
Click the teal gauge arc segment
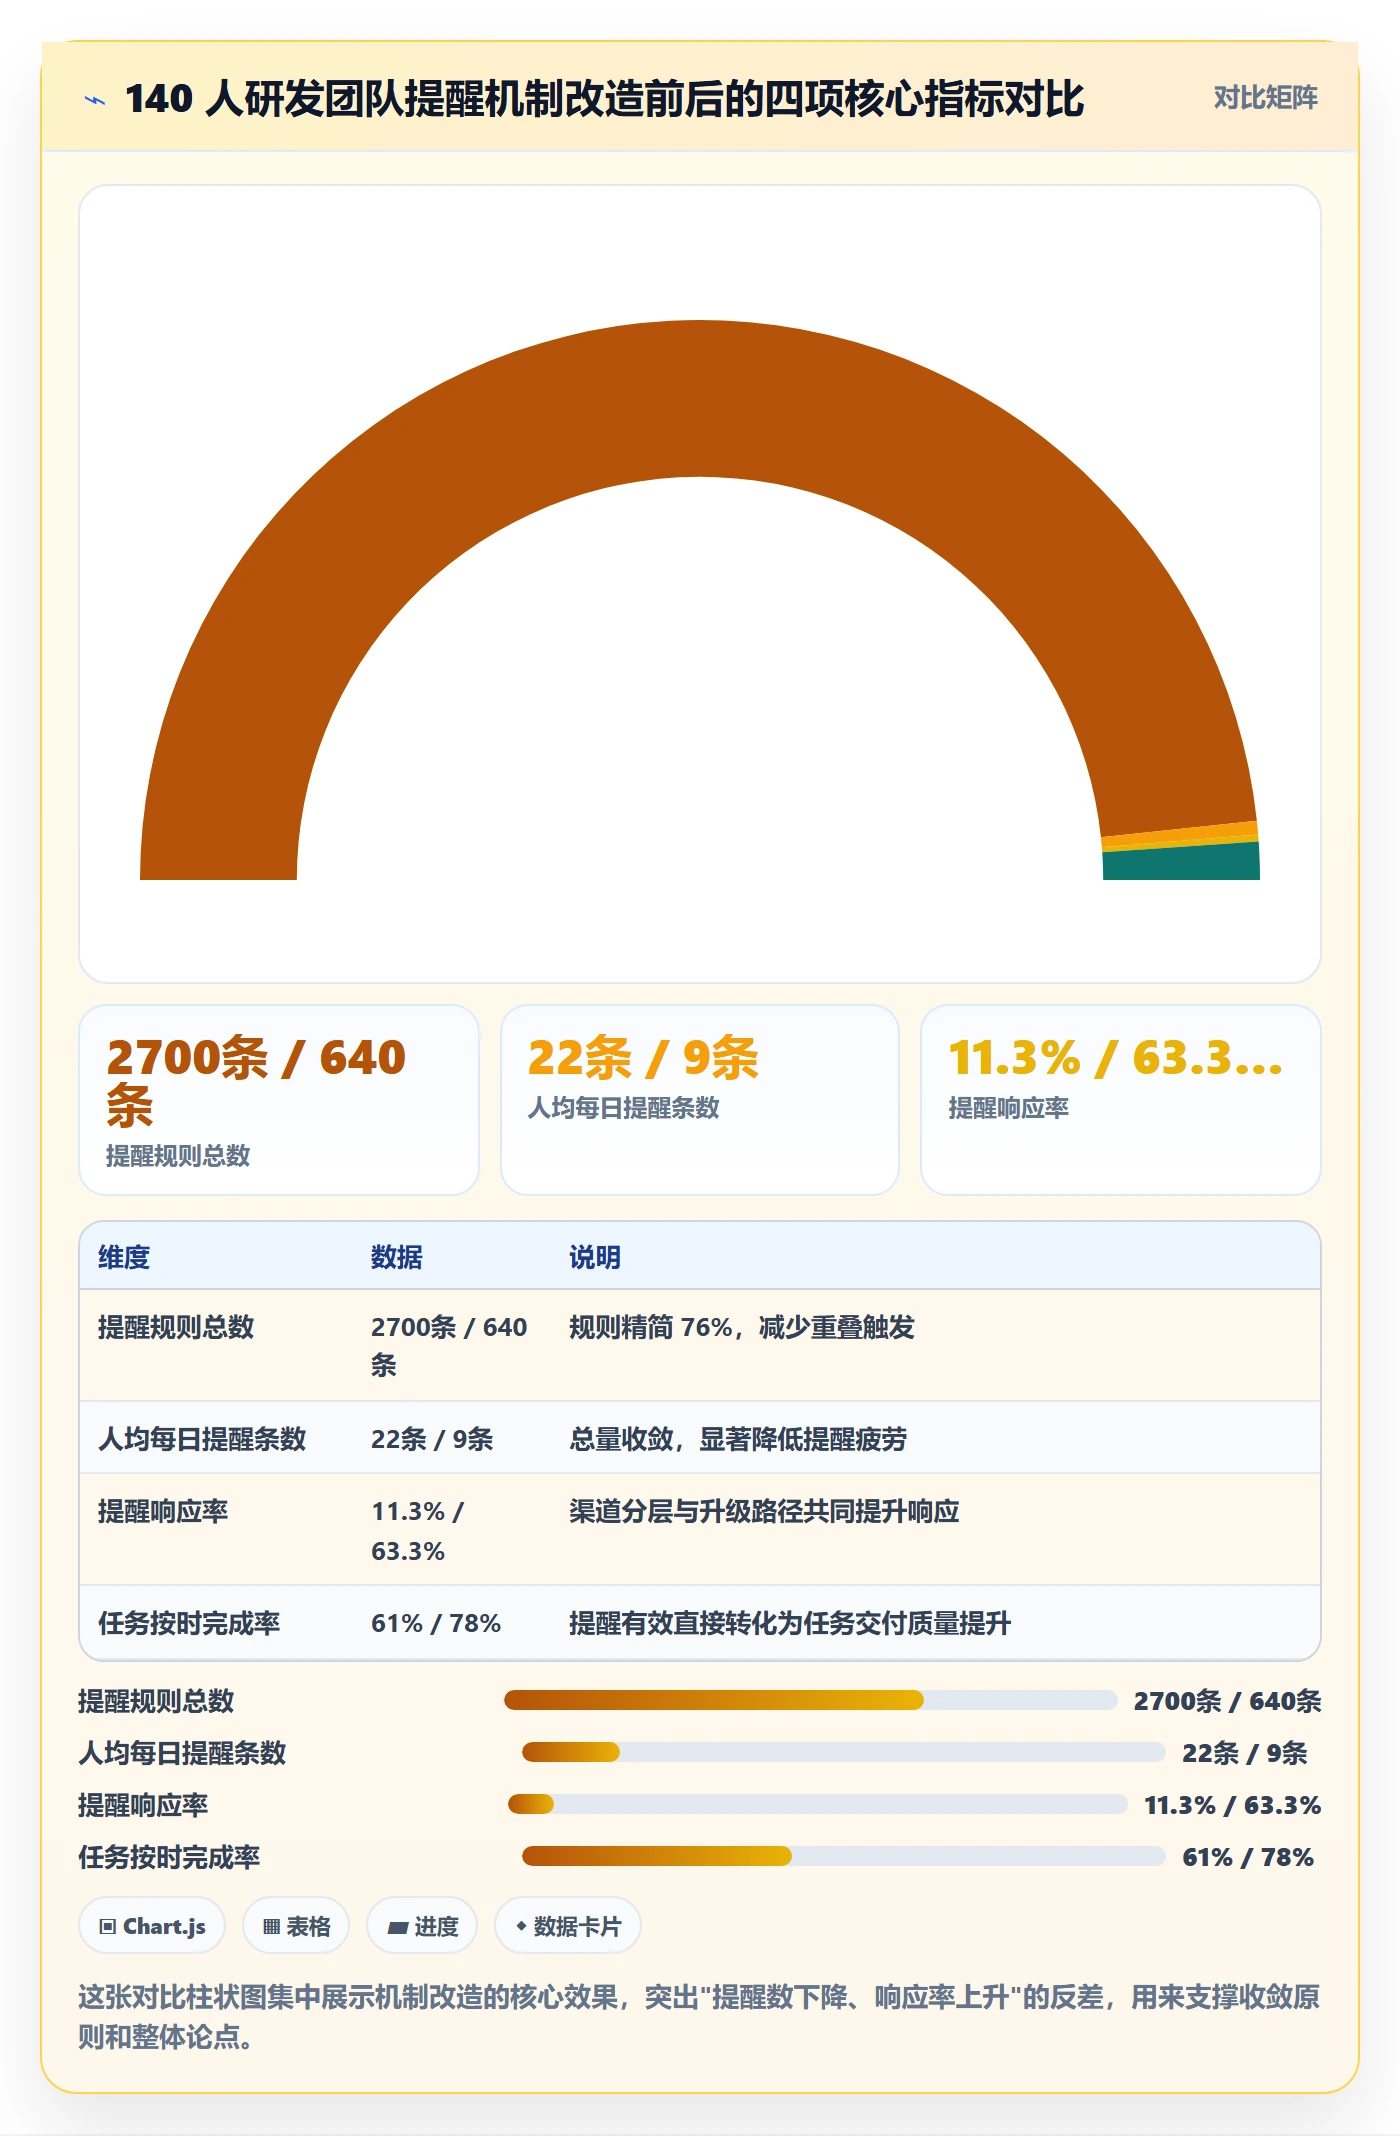[1181, 862]
